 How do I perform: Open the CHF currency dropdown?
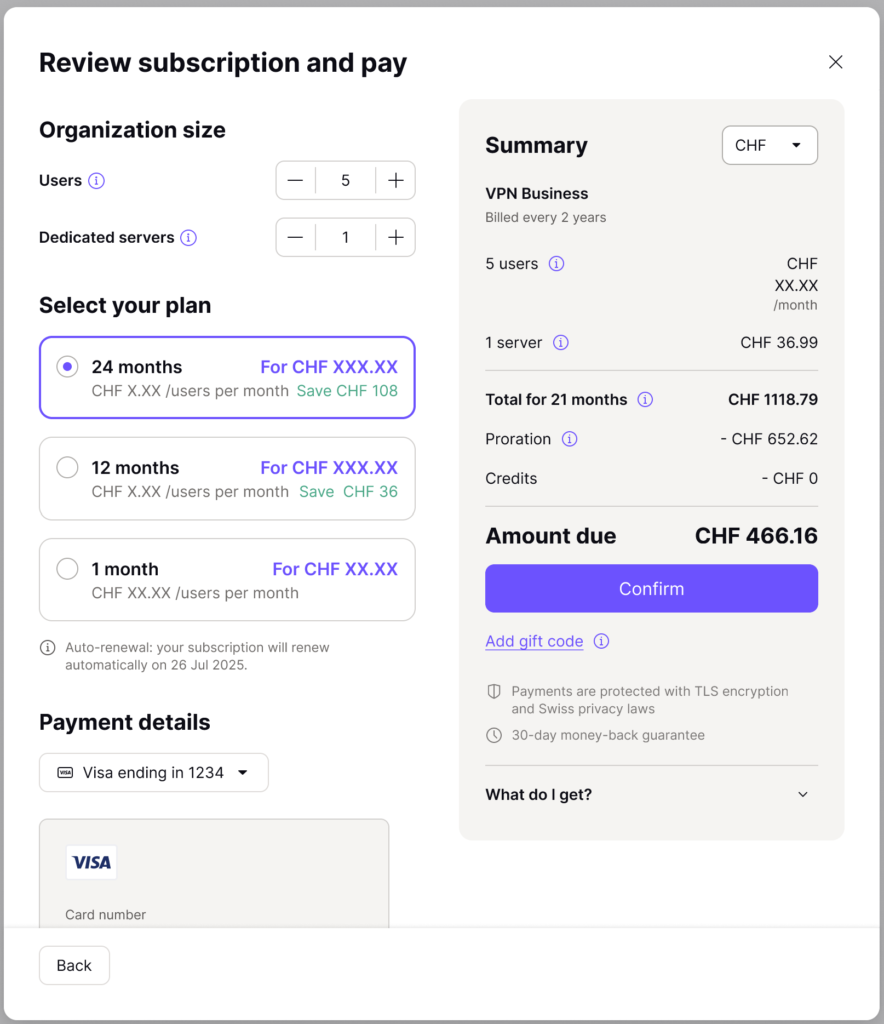click(x=770, y=145)
